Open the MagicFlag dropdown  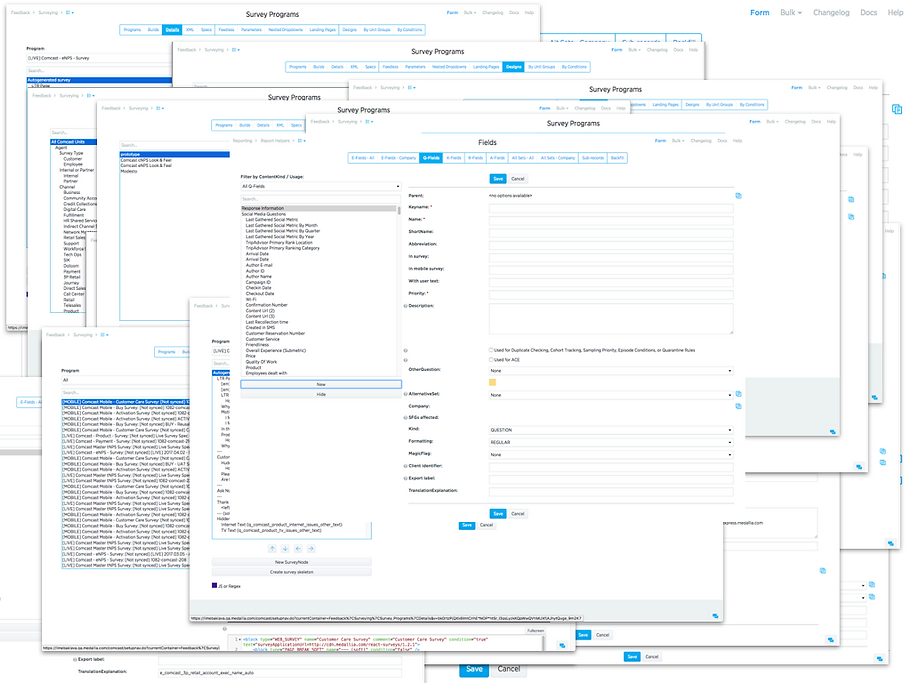point(611,454)
